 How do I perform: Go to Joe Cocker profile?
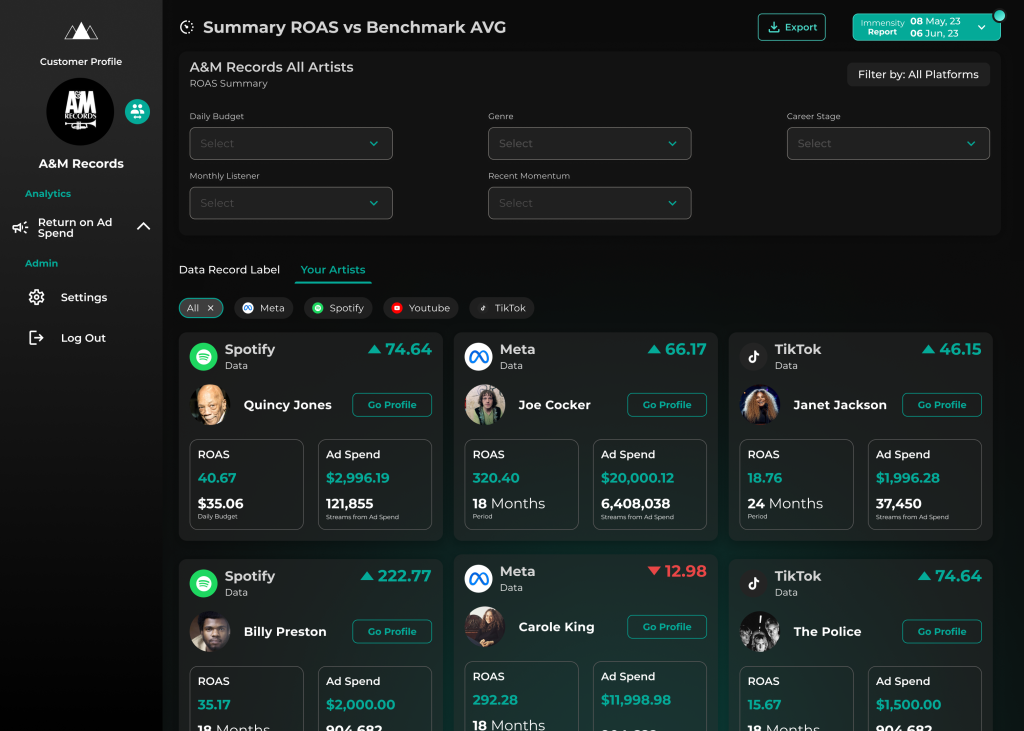pyautogui.click(x=667, y=404)
